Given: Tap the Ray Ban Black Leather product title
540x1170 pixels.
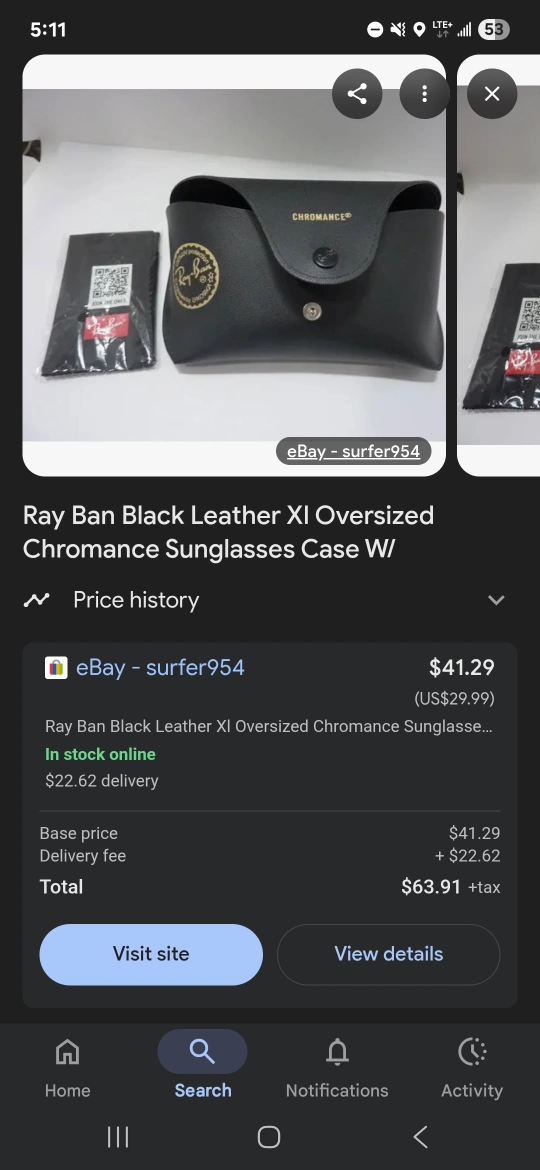Looking at the screenshot, I should pyautogui.click(x=228, y=532).
